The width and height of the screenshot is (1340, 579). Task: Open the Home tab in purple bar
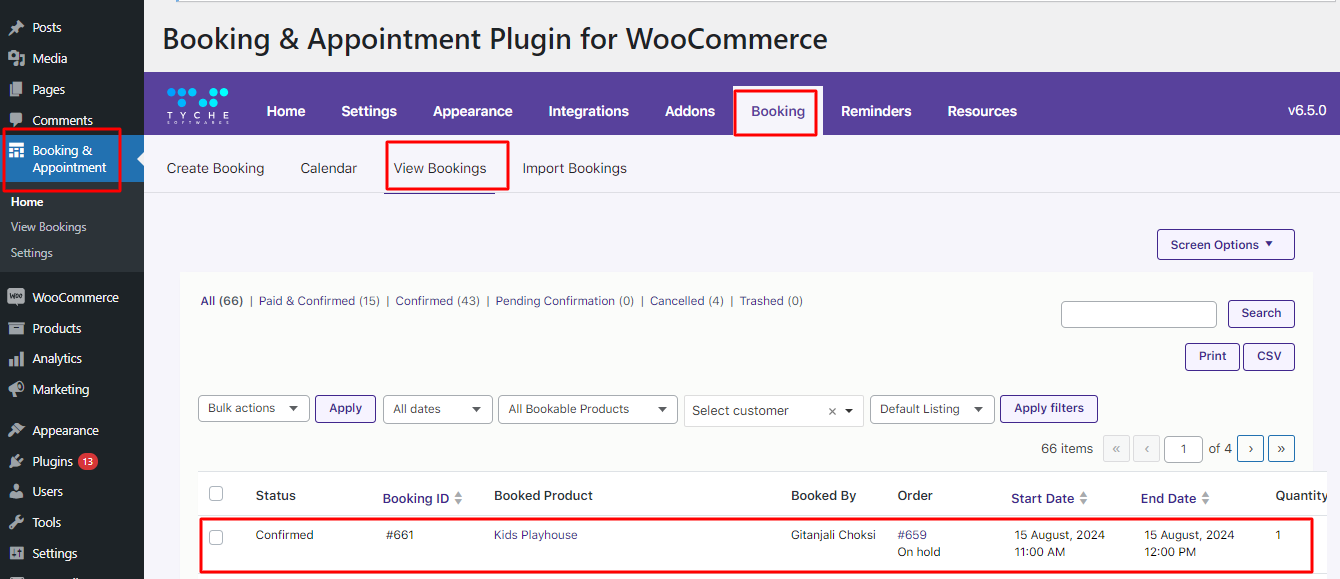[286, 111]
